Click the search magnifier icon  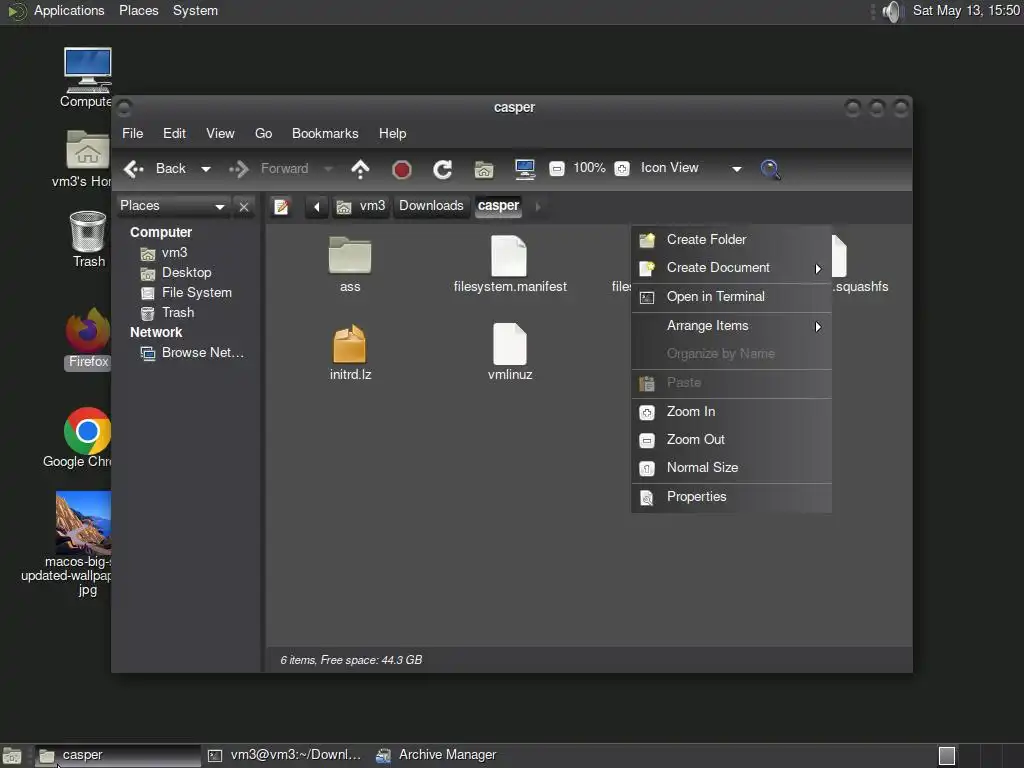(771, 169)
